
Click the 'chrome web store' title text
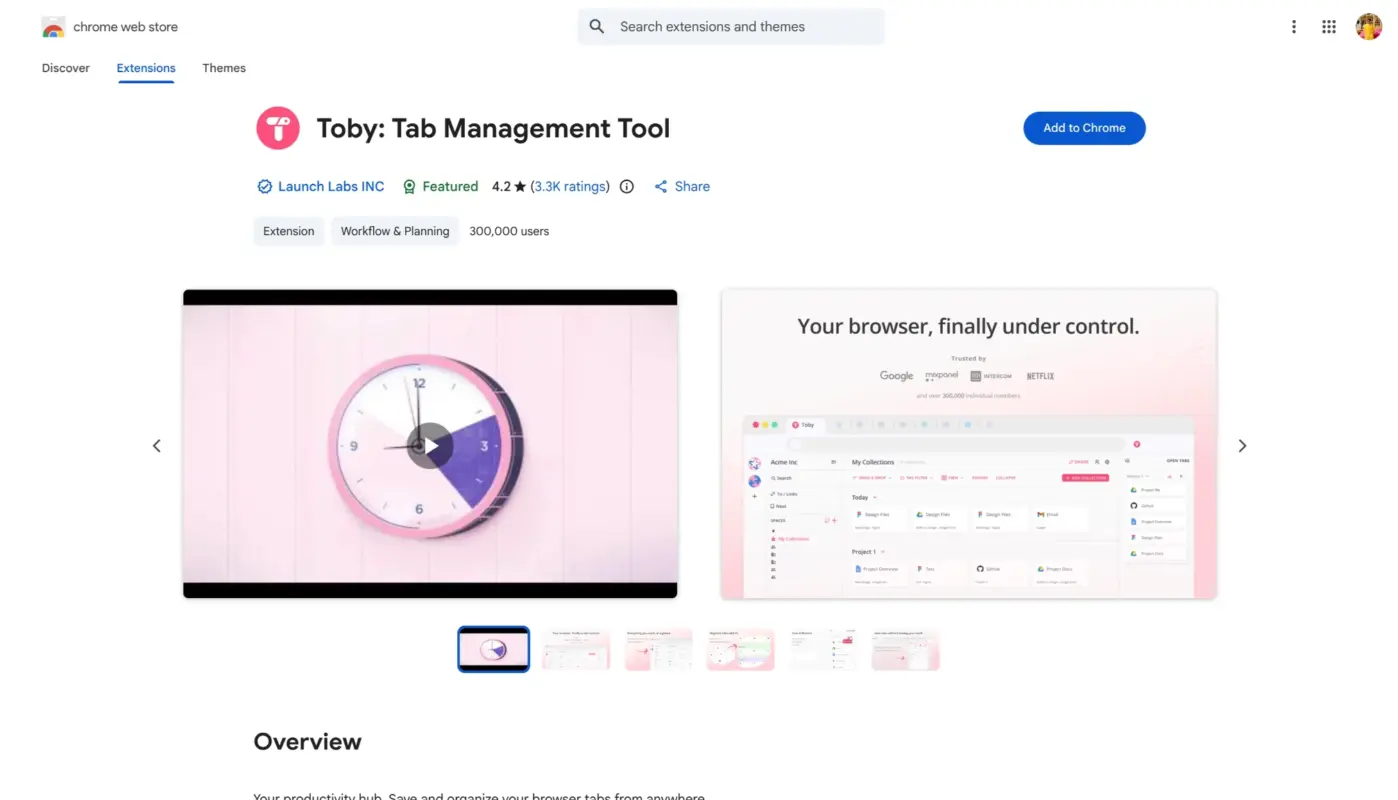tap(125, 27)
